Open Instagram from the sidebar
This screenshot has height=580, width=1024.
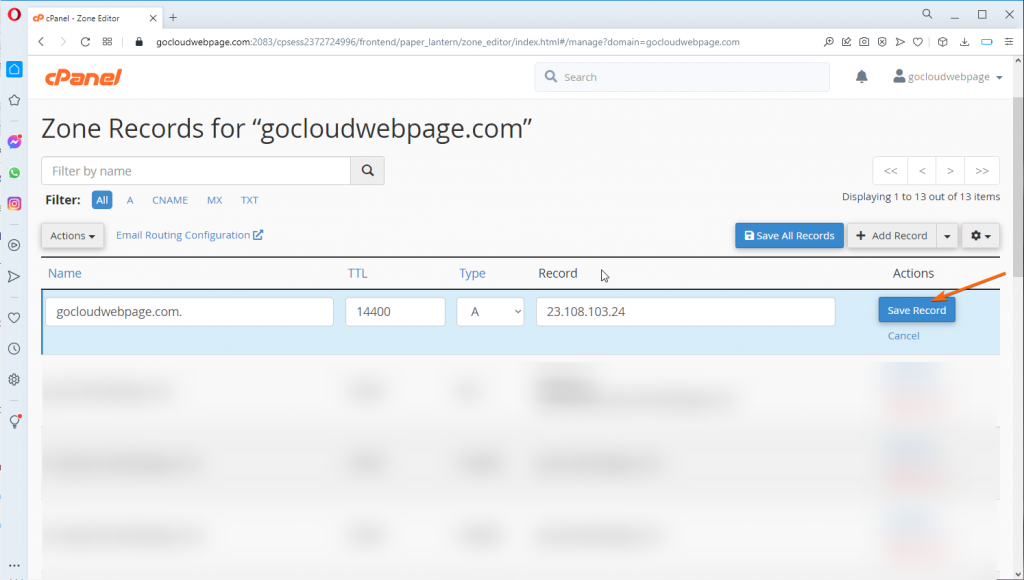point(14,203)
